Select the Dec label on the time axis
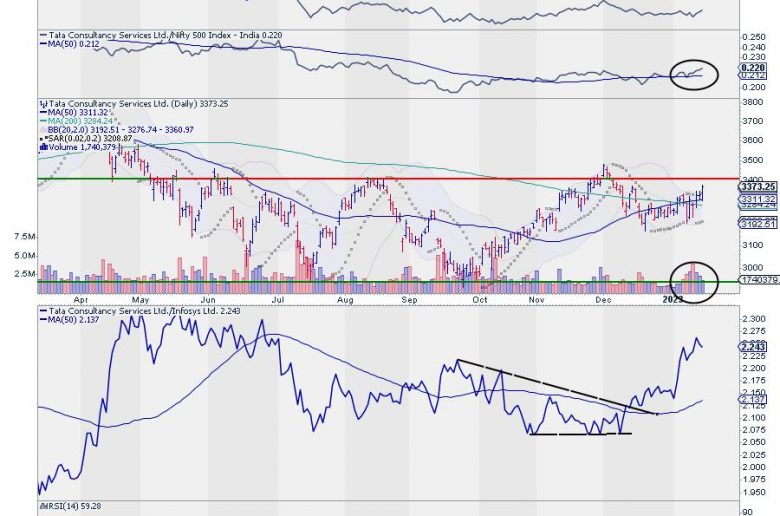The width and height of the screenshot is (780, 516). 603,300
